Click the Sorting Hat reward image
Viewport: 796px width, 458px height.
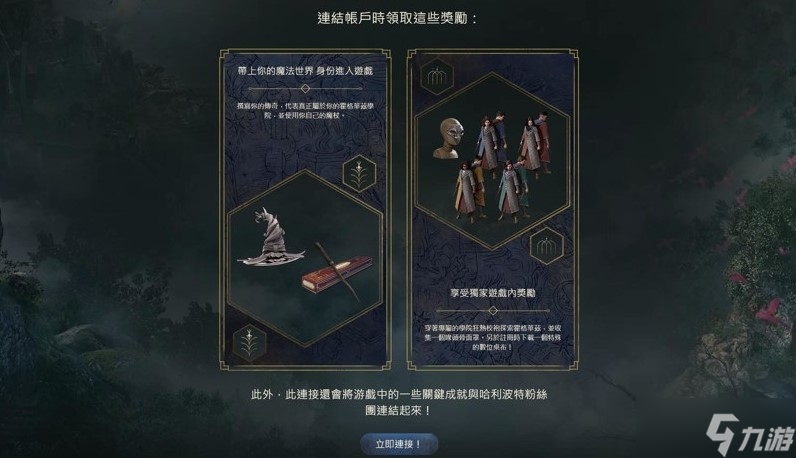click(x=270, y=238)
